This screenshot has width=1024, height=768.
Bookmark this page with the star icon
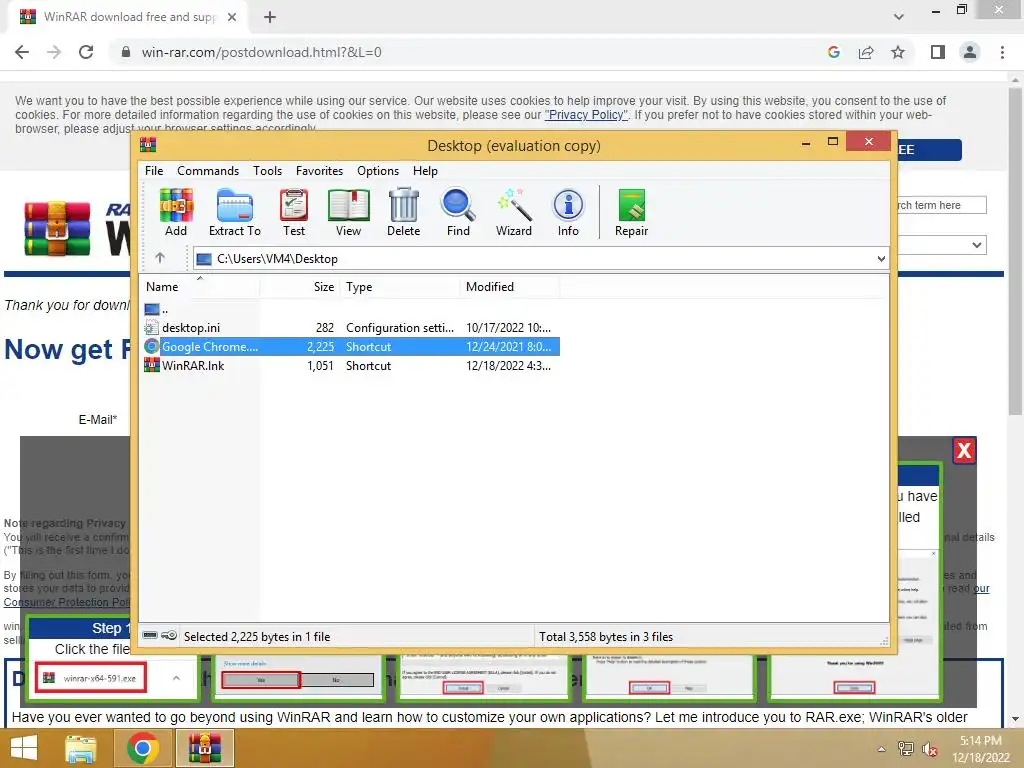pos(898,52)
